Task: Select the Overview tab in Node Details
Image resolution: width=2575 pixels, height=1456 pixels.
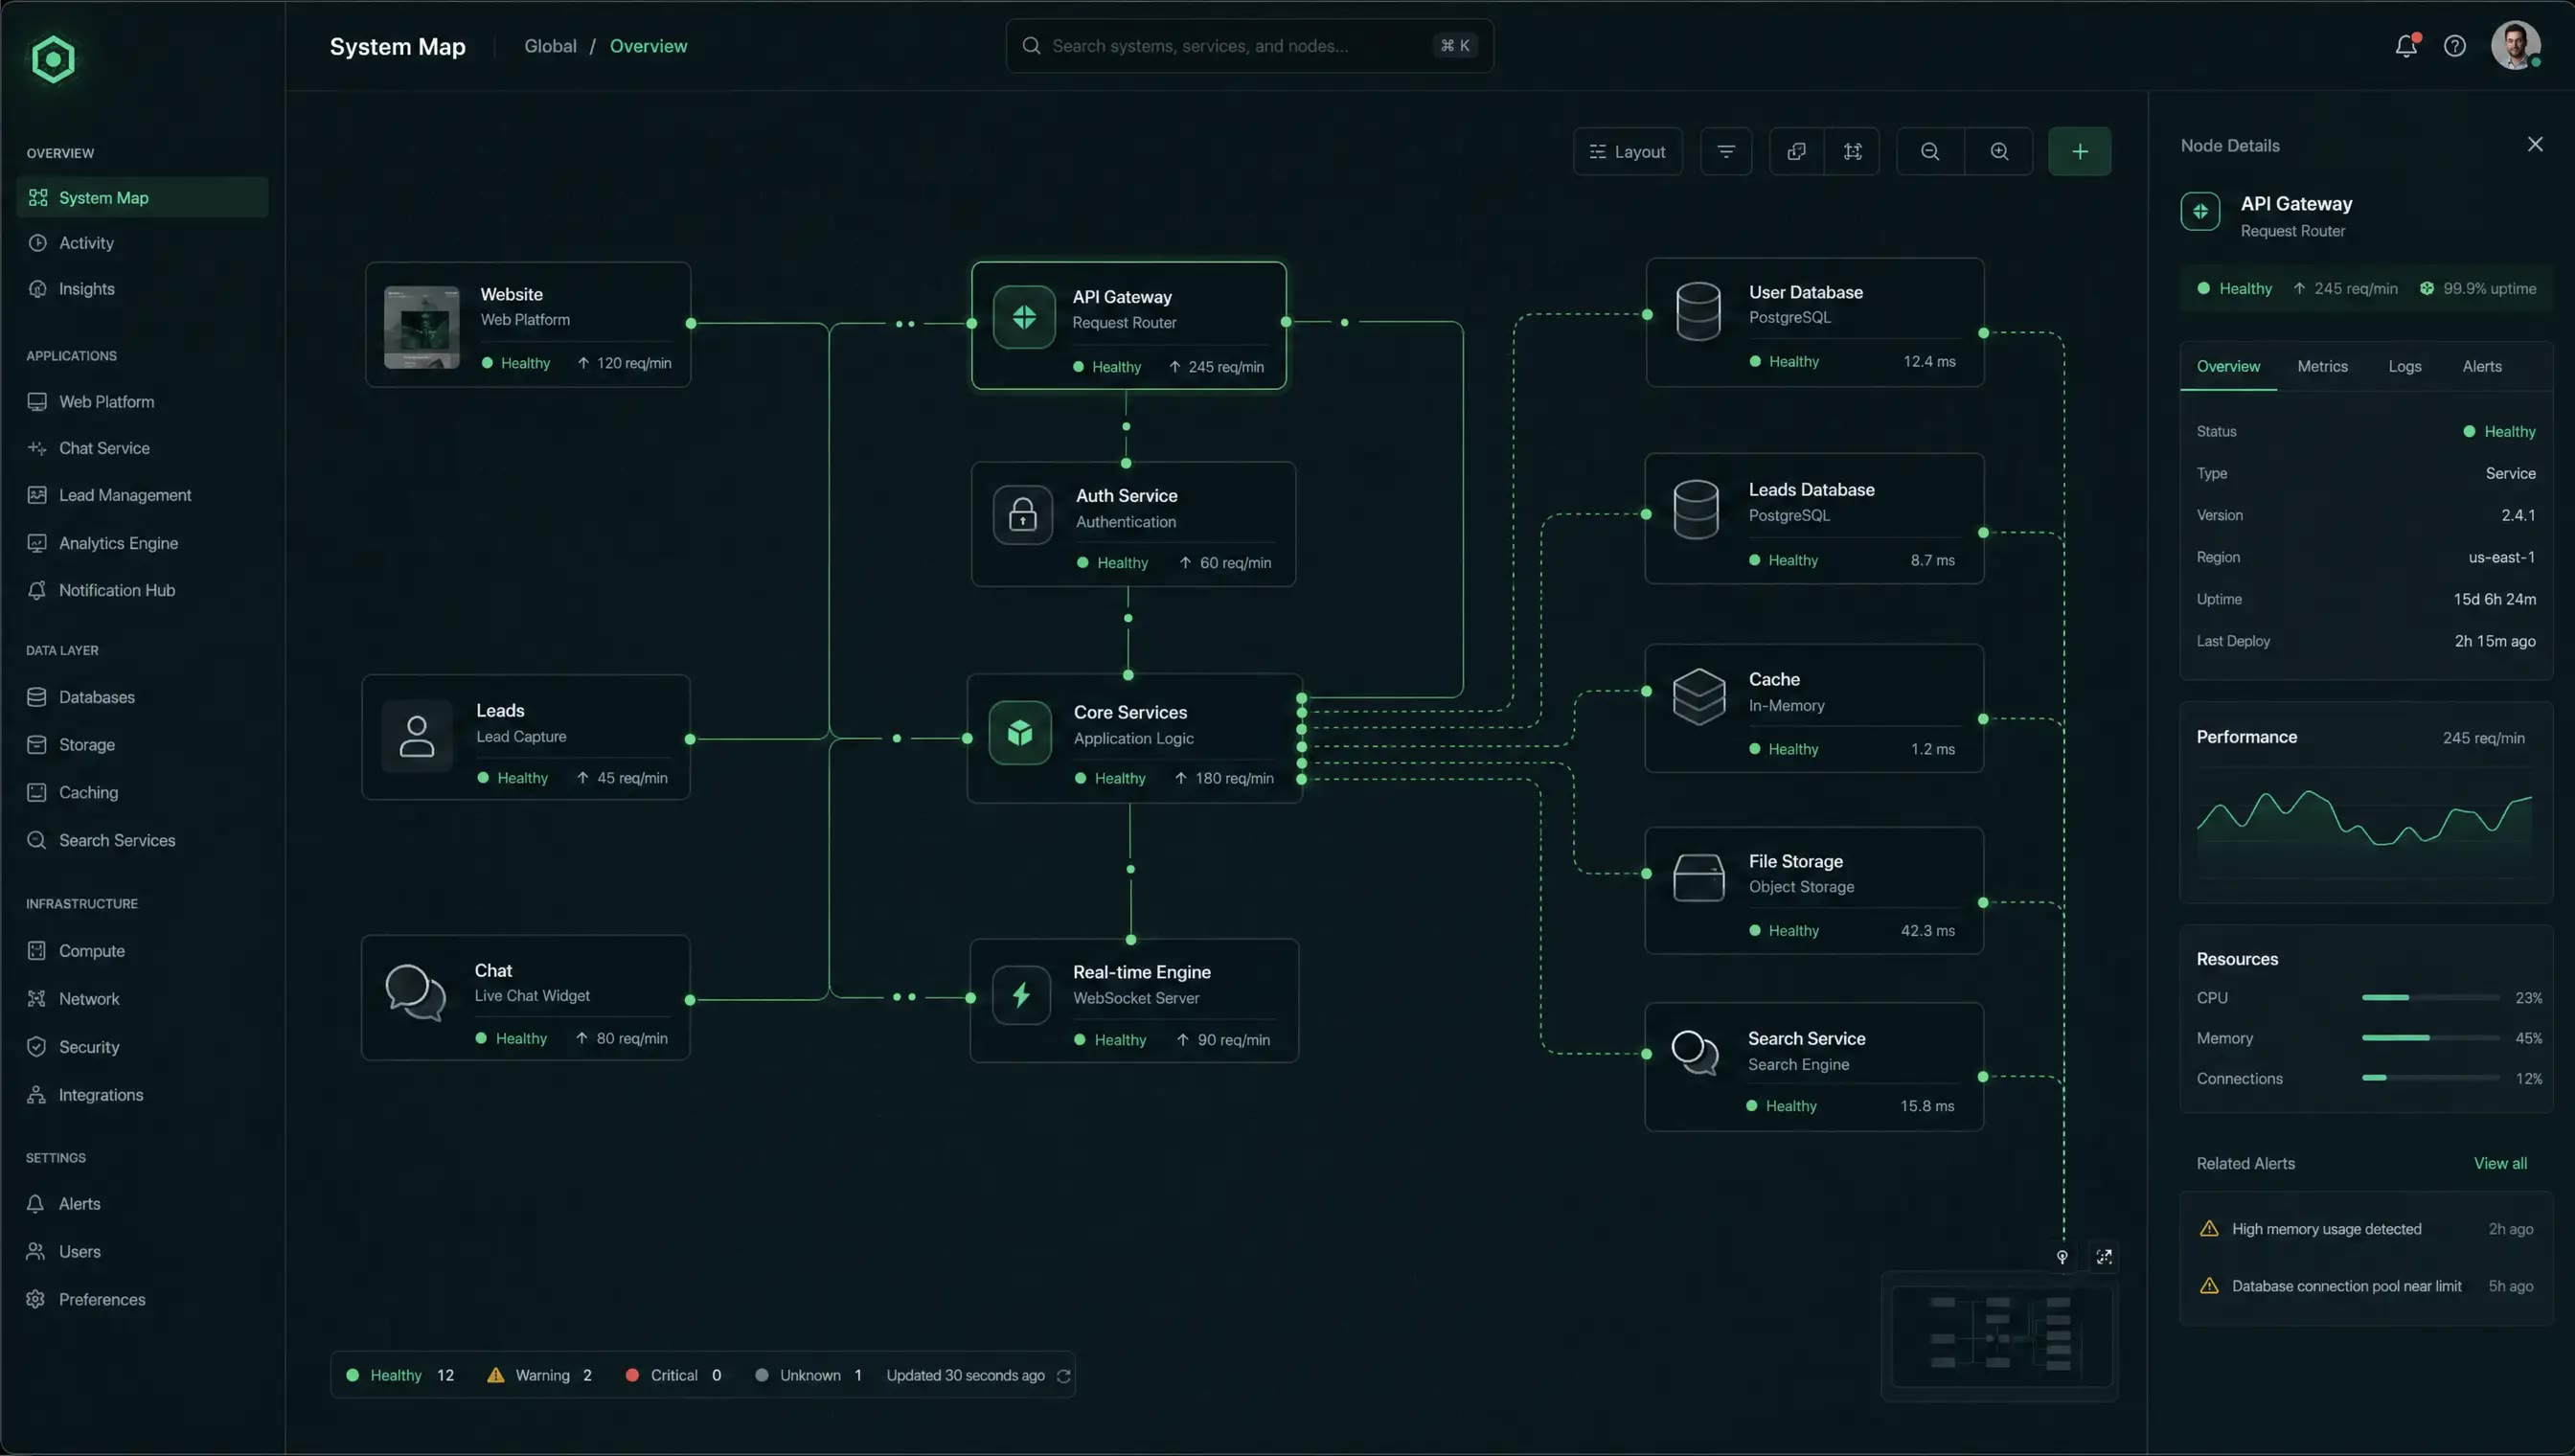Action: click(2228, 367)
